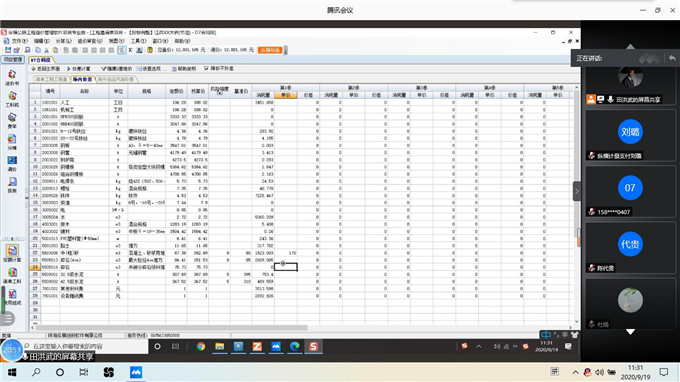
Task: Click the Cut scissors icon in toolbar
Action: (46, 50)
